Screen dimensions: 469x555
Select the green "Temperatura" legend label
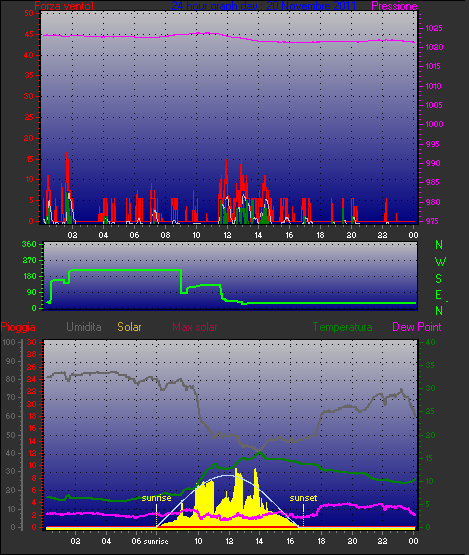pyautogui.click(x=342, y=327)
